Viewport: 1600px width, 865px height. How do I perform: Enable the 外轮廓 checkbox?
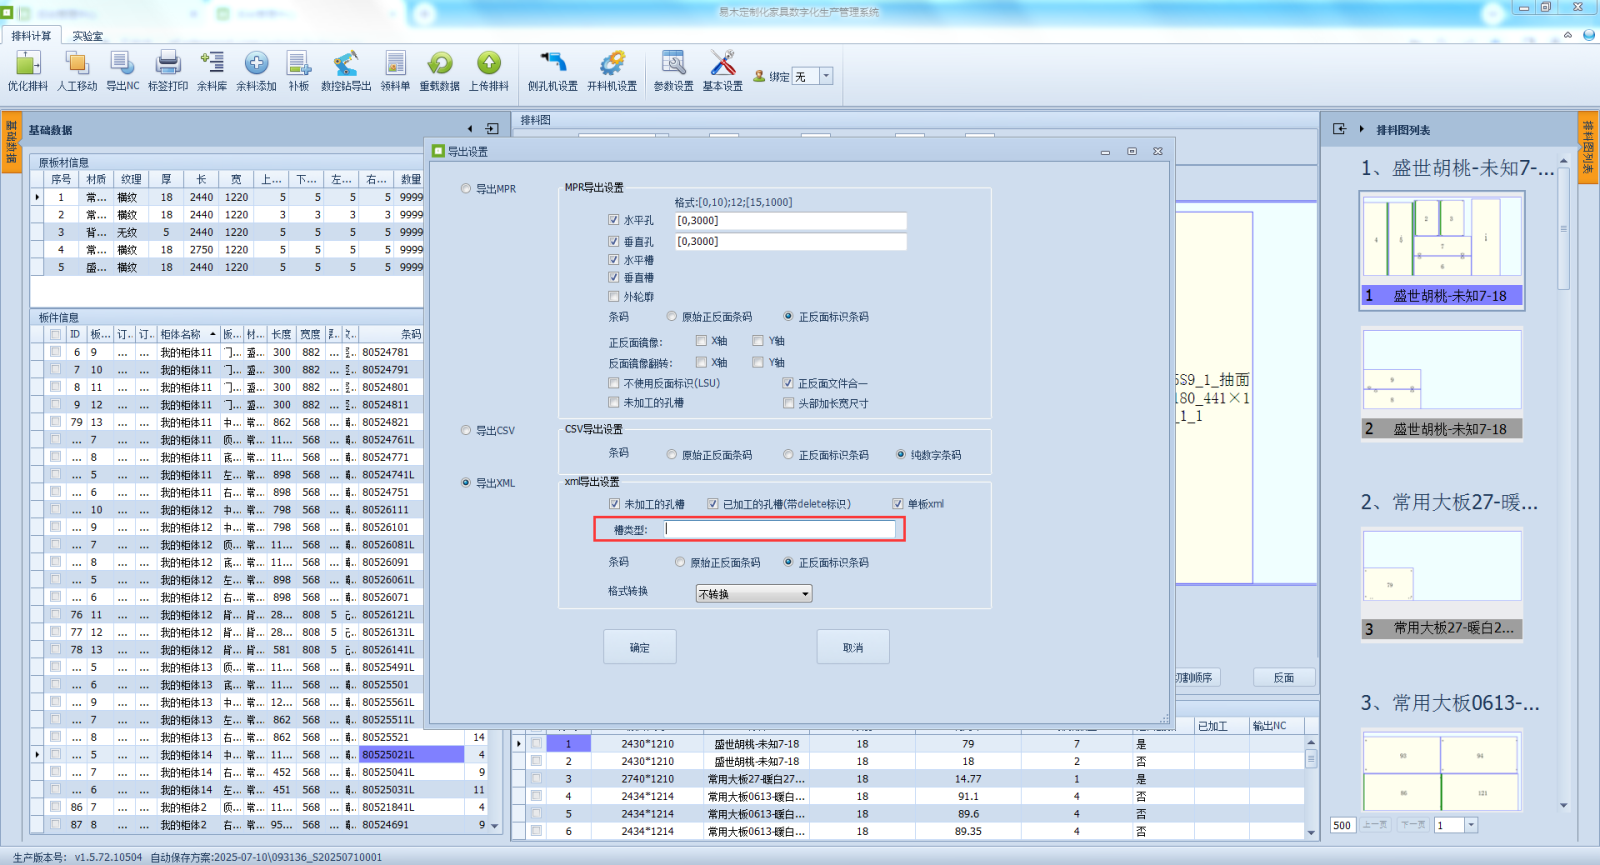(614, 296)
